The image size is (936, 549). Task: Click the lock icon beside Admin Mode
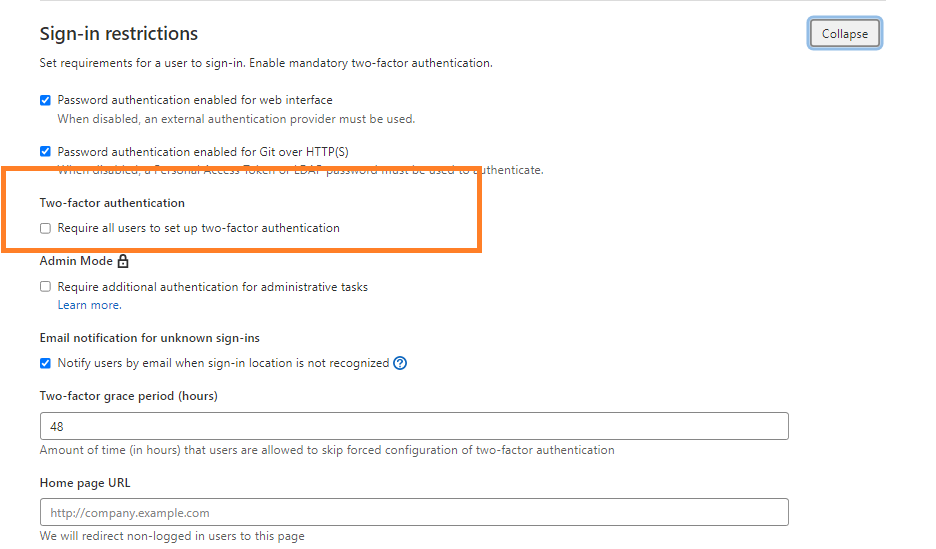(123, 261)
